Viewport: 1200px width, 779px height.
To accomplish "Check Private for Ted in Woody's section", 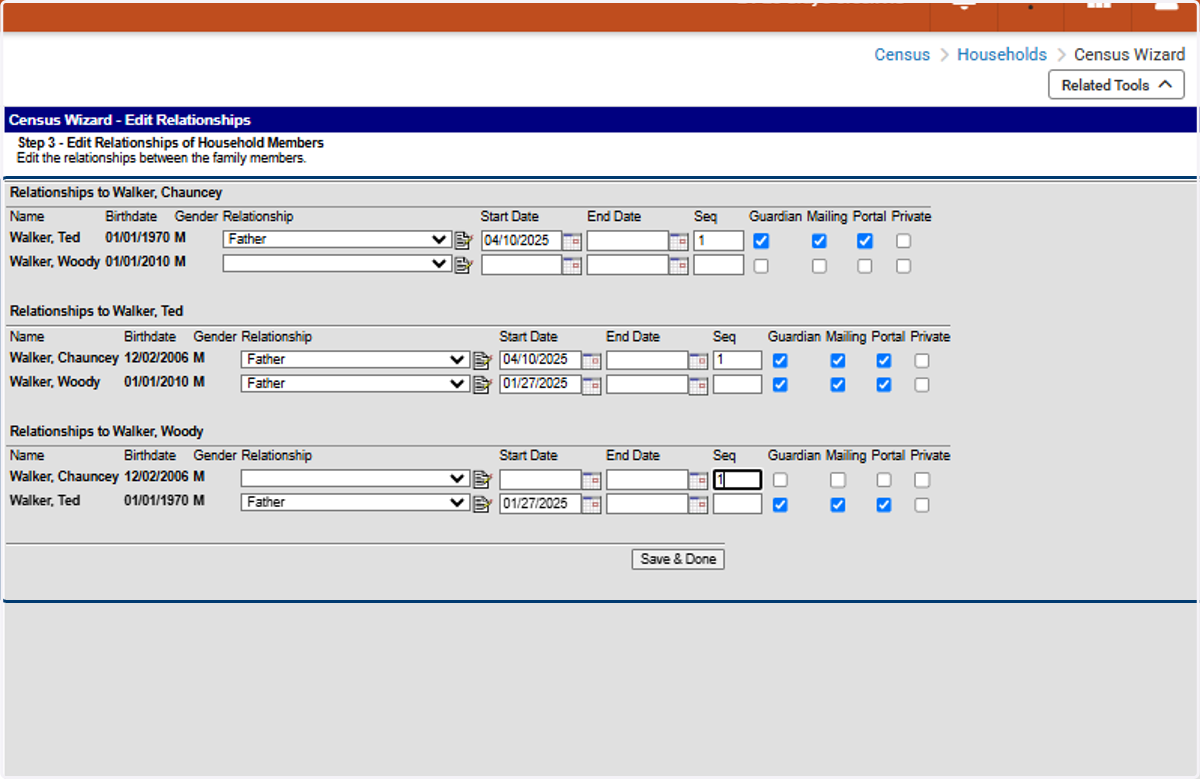I will pyautogui.click(x=922, y=504).
